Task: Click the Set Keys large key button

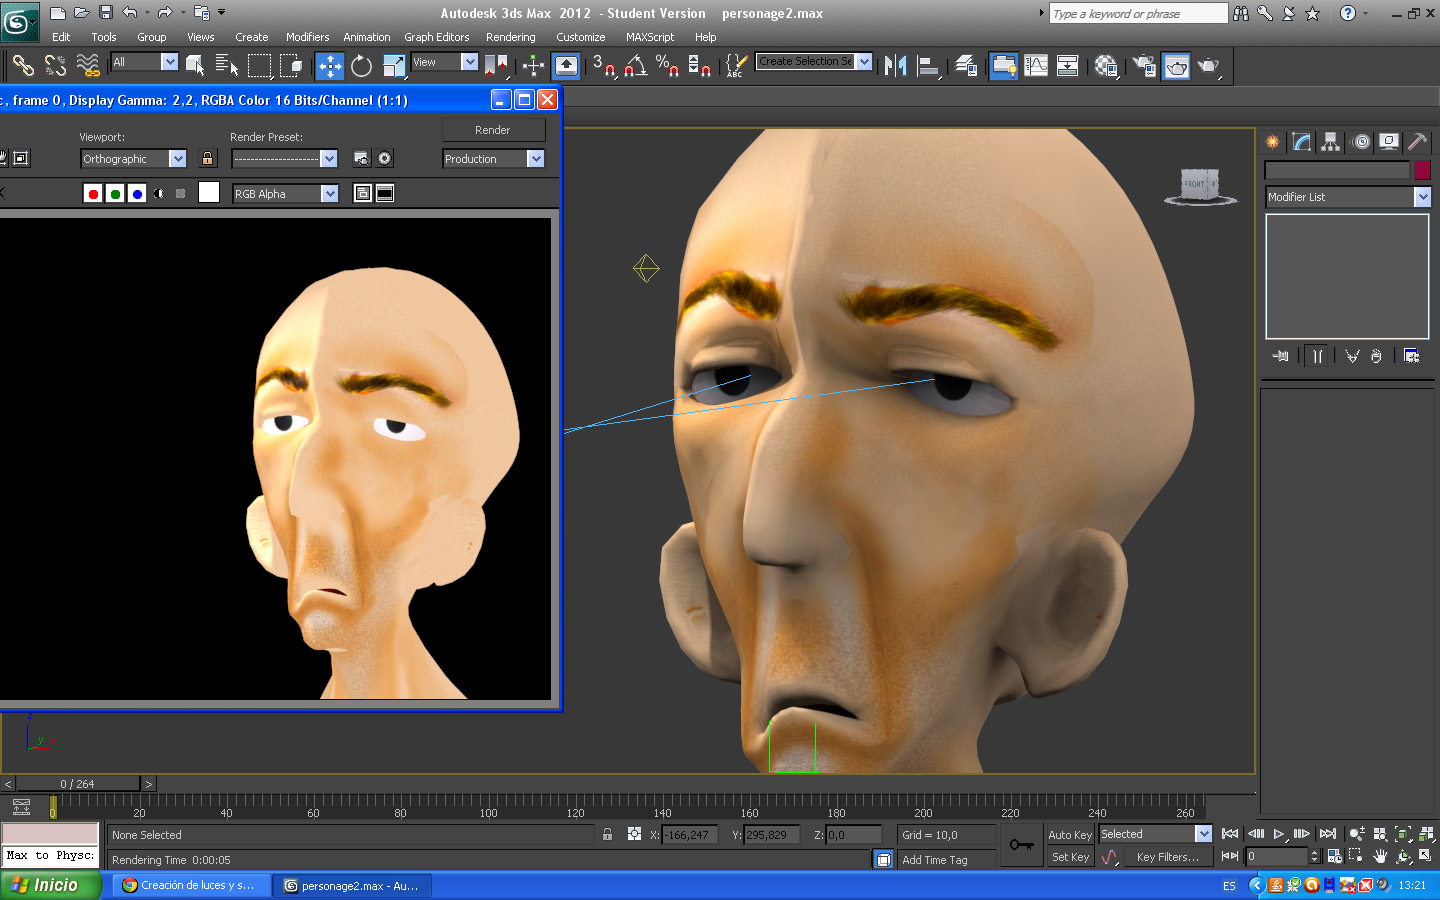Action: click(1022, 845)
